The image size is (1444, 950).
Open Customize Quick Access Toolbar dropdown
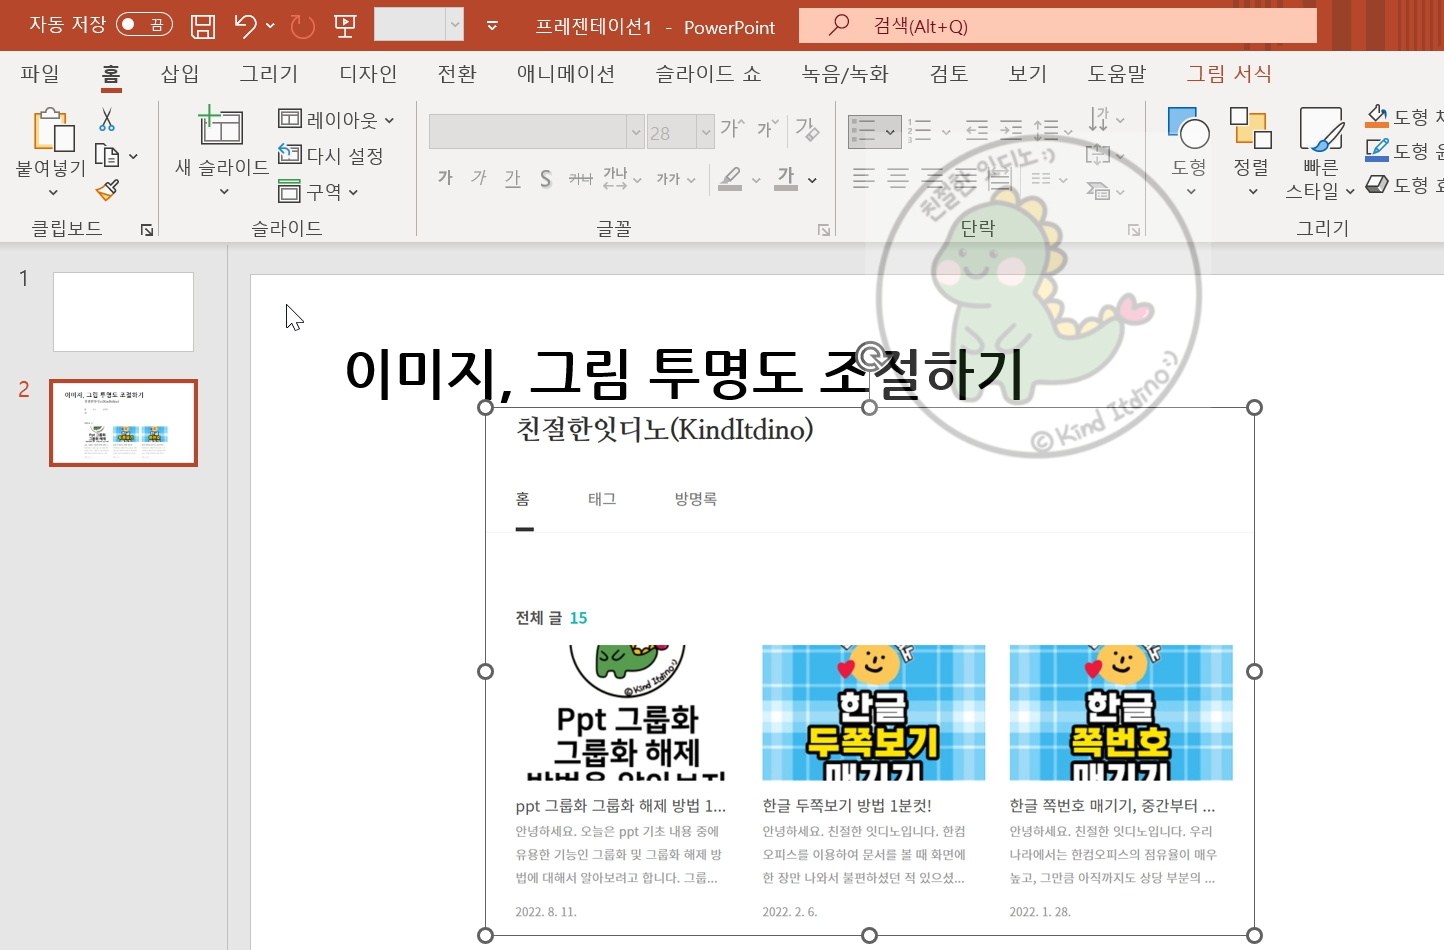pyautogui.click(x=492, y=26)
